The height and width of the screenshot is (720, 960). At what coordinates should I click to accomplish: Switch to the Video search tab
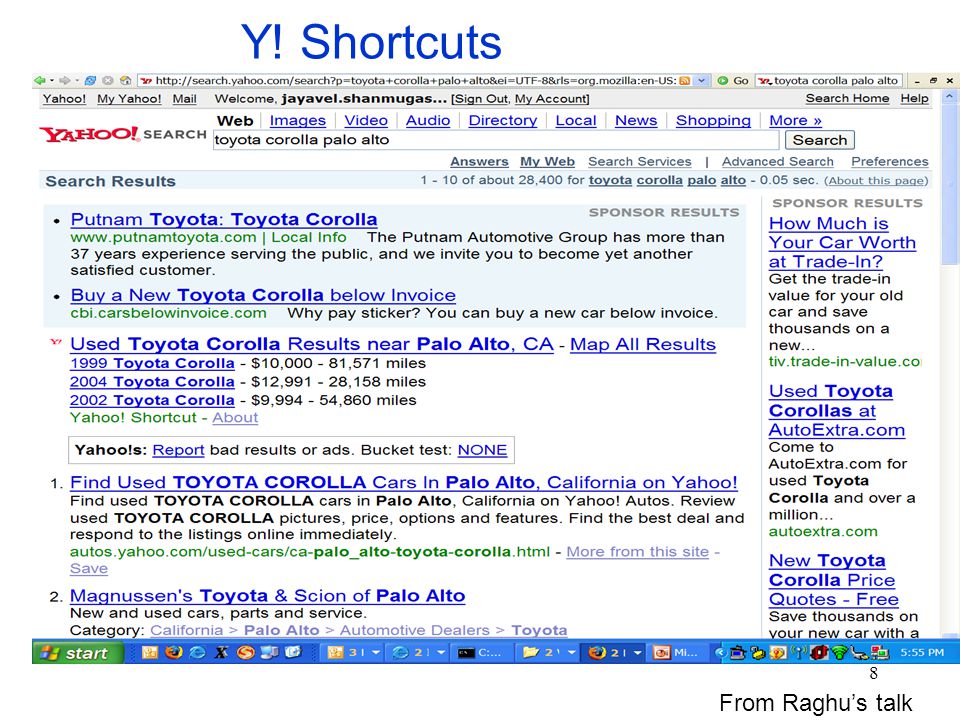366,121
